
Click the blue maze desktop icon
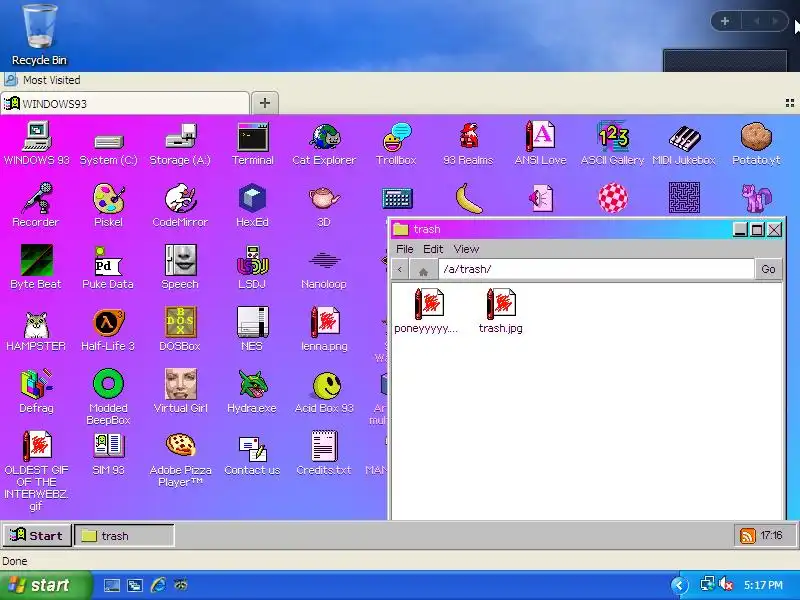(x=684, y=198)
